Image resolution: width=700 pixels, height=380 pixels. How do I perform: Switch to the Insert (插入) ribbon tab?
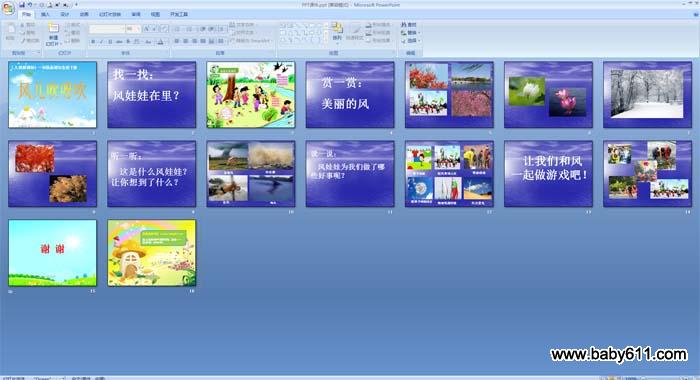[x=45, y=14]
